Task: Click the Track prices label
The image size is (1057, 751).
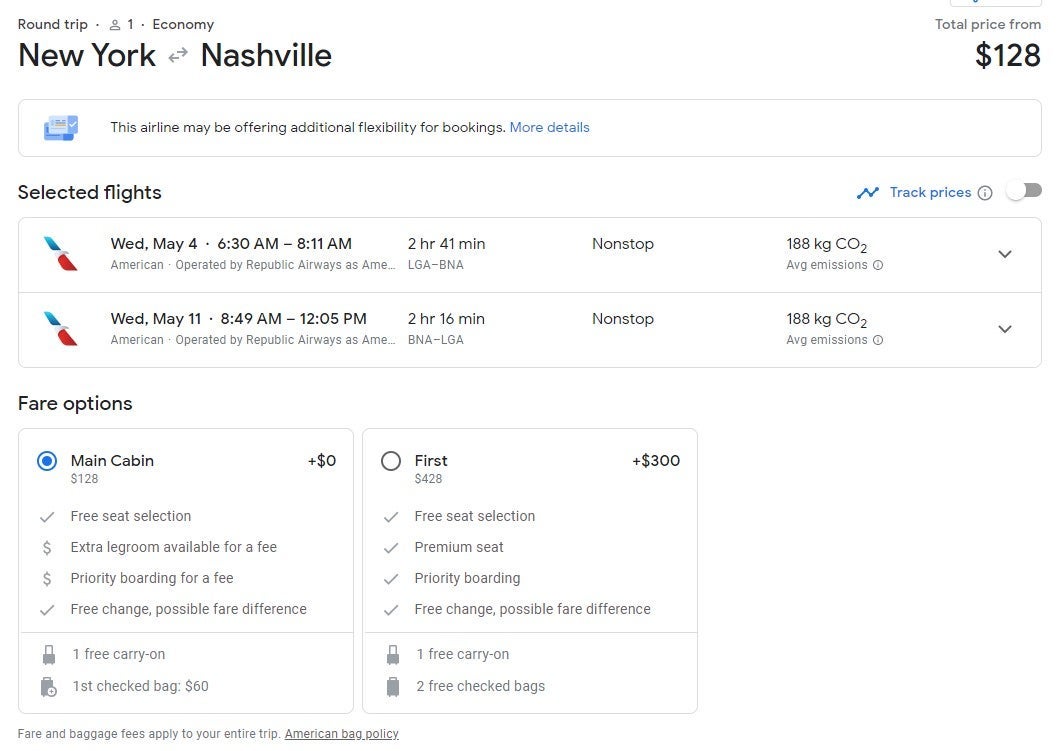Action: [x=930, y=193]
